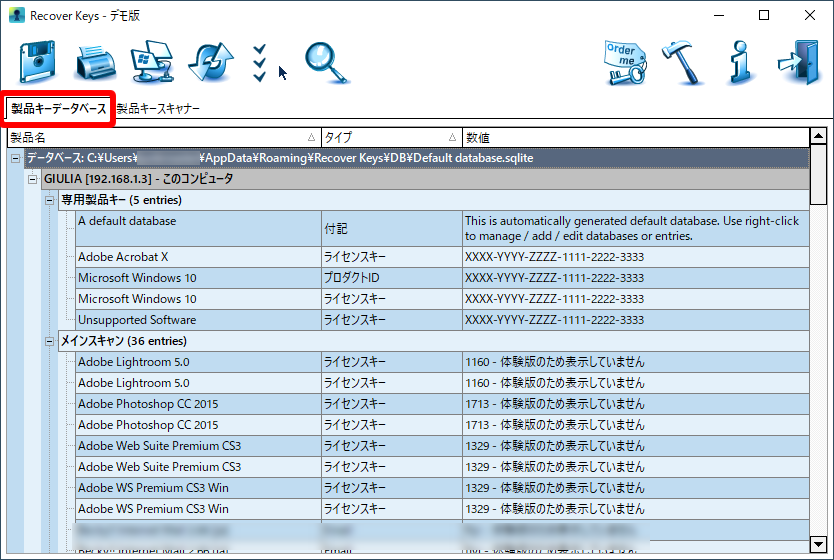The height and width of the screenshot is (560, 834).
Task: Select the Adobe Acrobat X row
Action: tap(198, 257)
